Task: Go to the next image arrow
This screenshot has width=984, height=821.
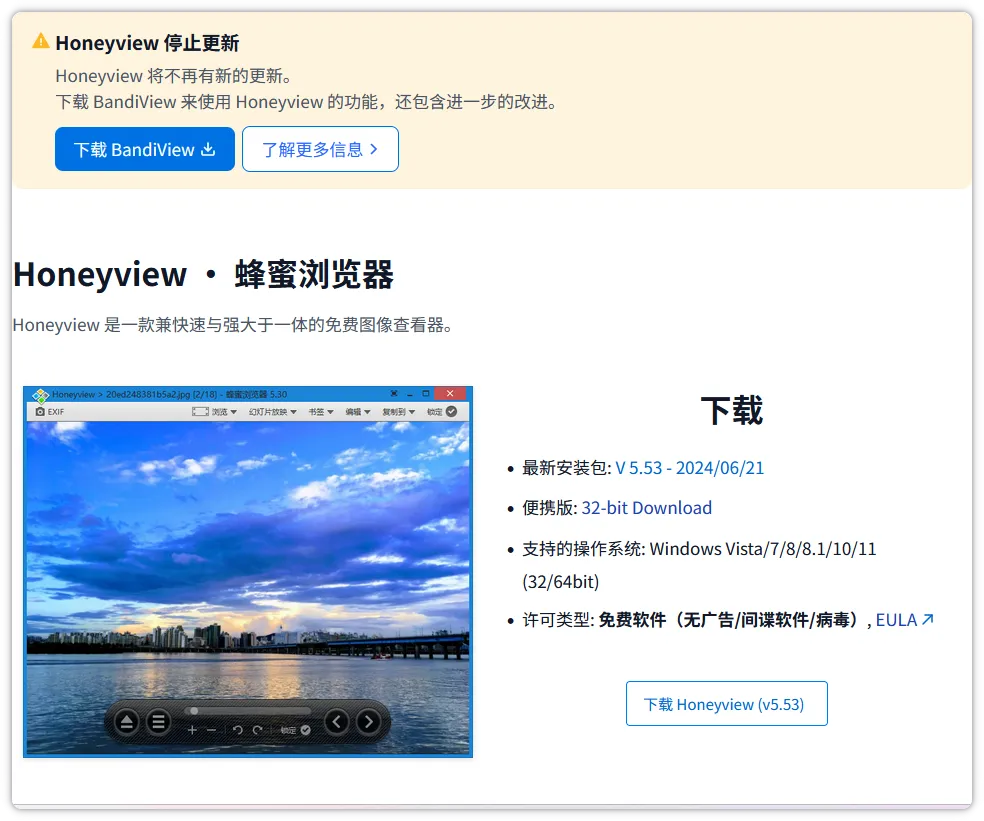Action: click(x=368, y=722)
